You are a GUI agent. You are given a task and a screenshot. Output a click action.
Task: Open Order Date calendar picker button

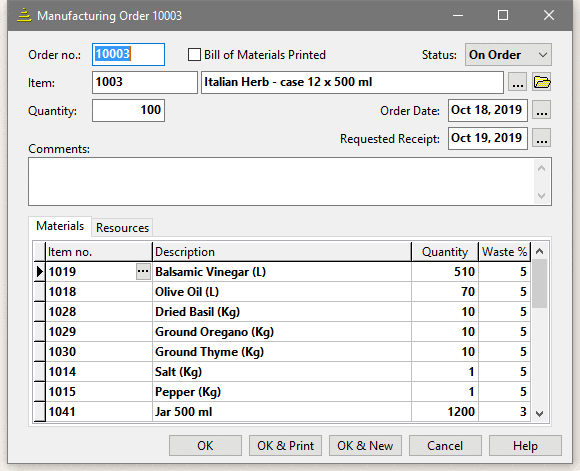click(x=542, y=110)
